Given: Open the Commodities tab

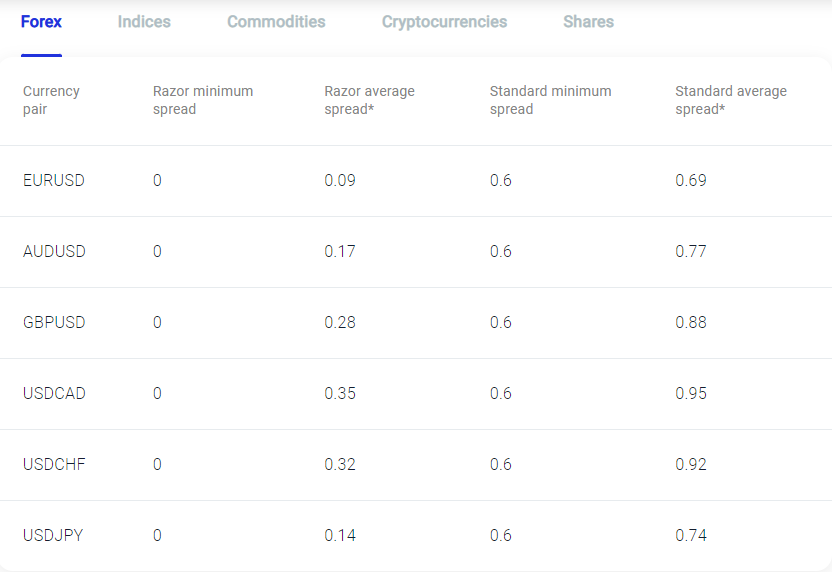Looking at the screenshot, I should point(276,22).
